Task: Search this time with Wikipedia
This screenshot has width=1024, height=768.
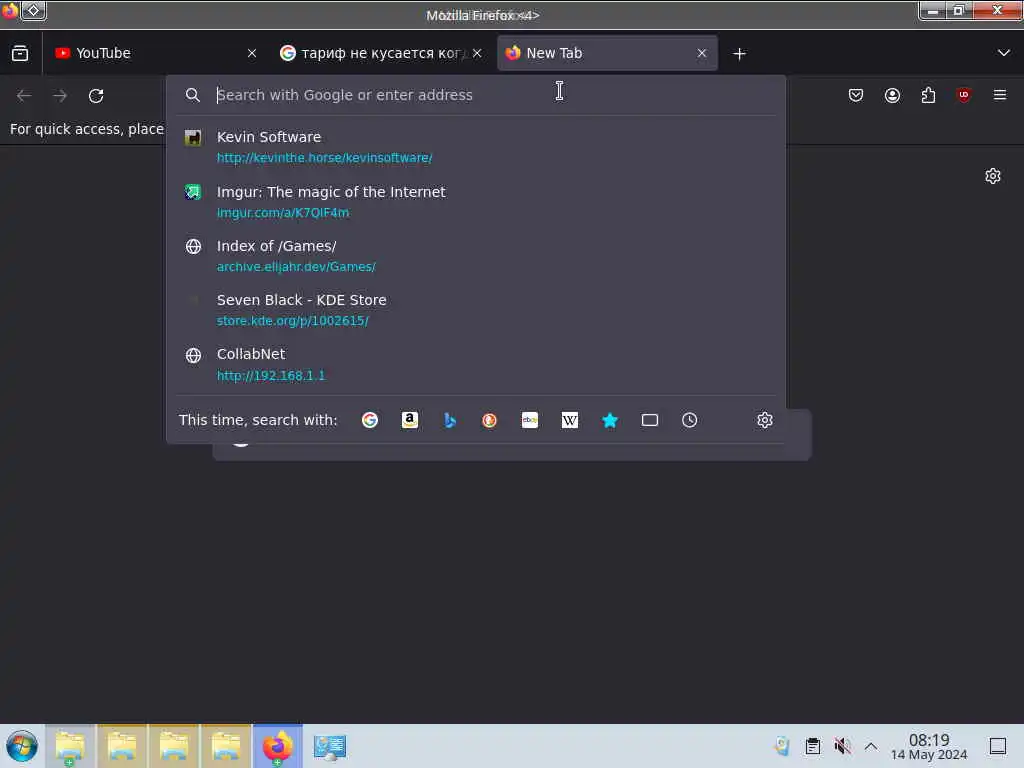Action: 569,420
